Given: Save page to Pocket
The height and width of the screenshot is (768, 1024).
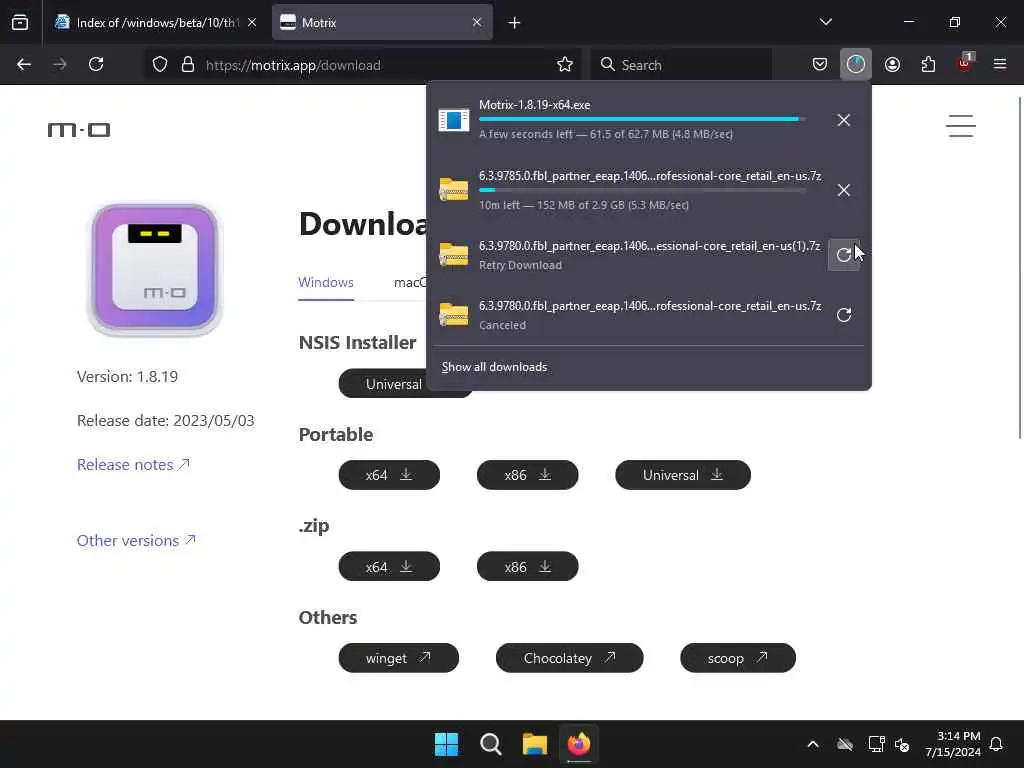Looking at the screenshot, I should (820, 65).
